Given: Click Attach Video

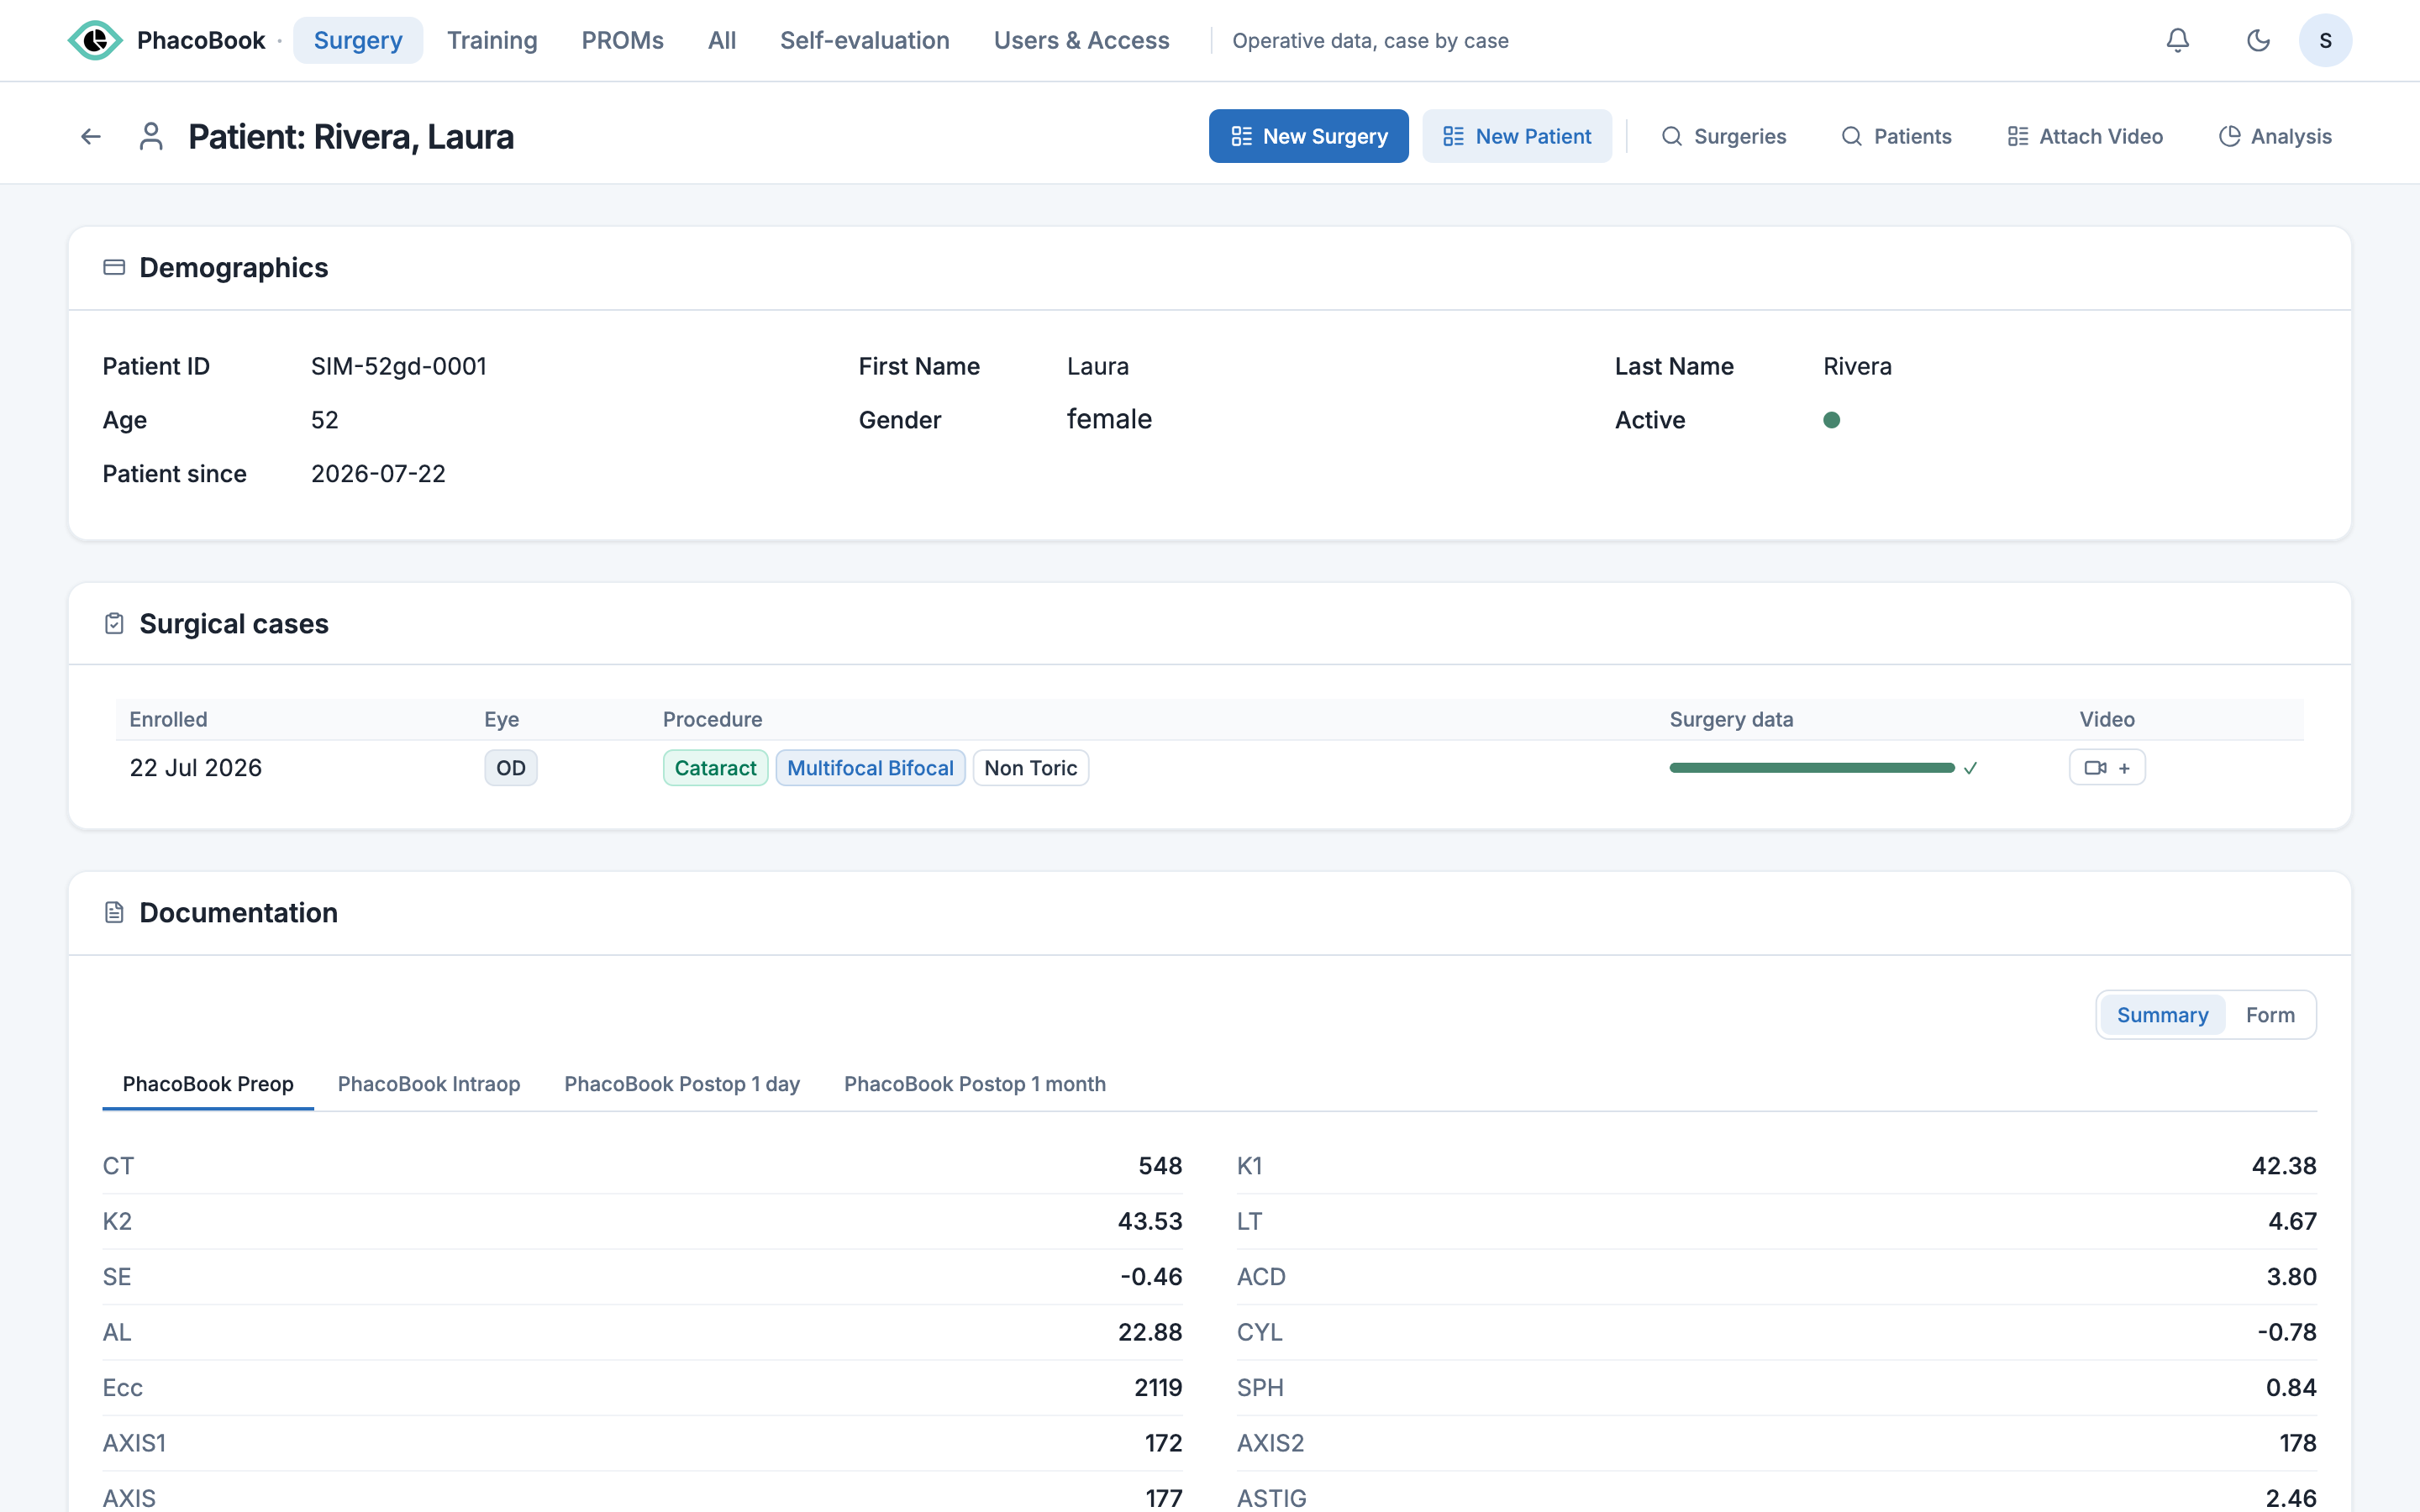Looking at the screenshot, I should tap(2085, 136).
